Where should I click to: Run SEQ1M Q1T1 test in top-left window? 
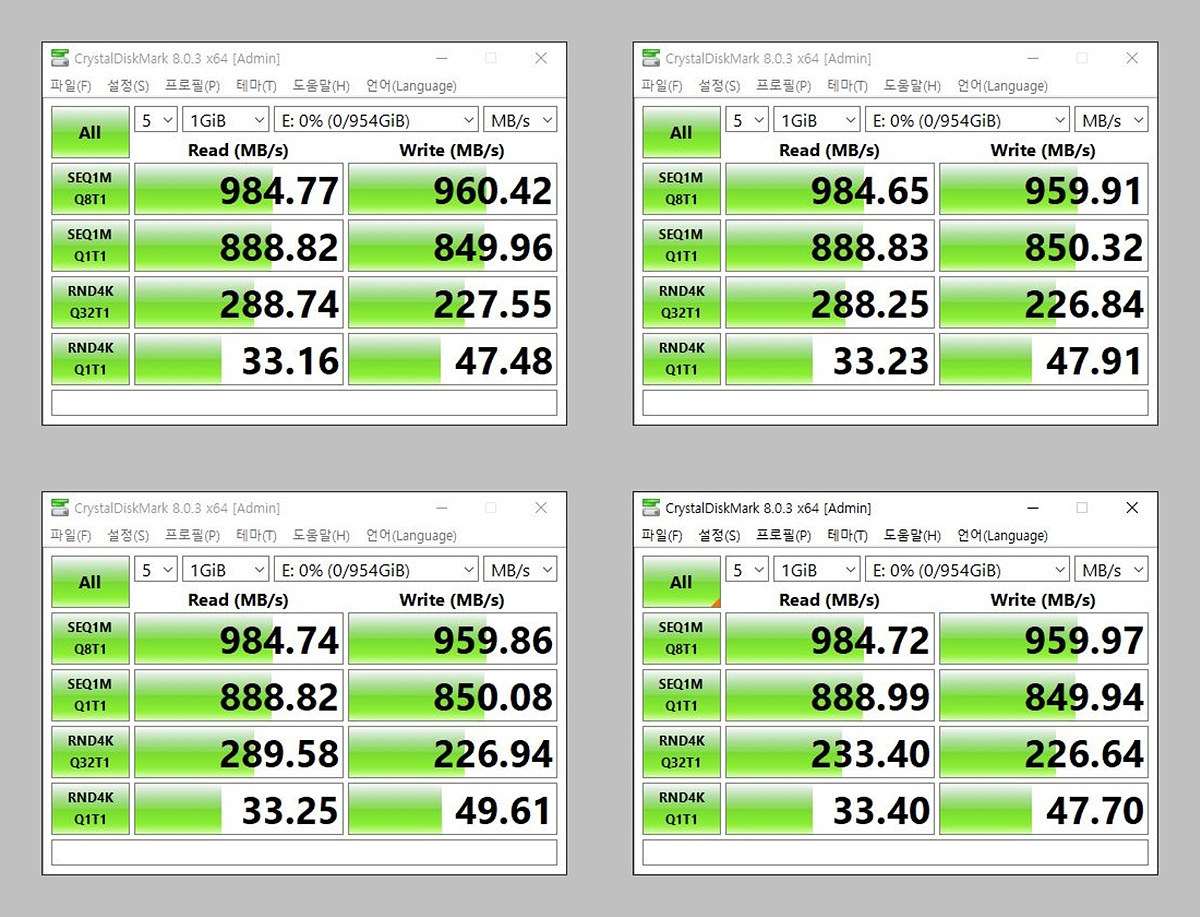click(x=90, y=246)
